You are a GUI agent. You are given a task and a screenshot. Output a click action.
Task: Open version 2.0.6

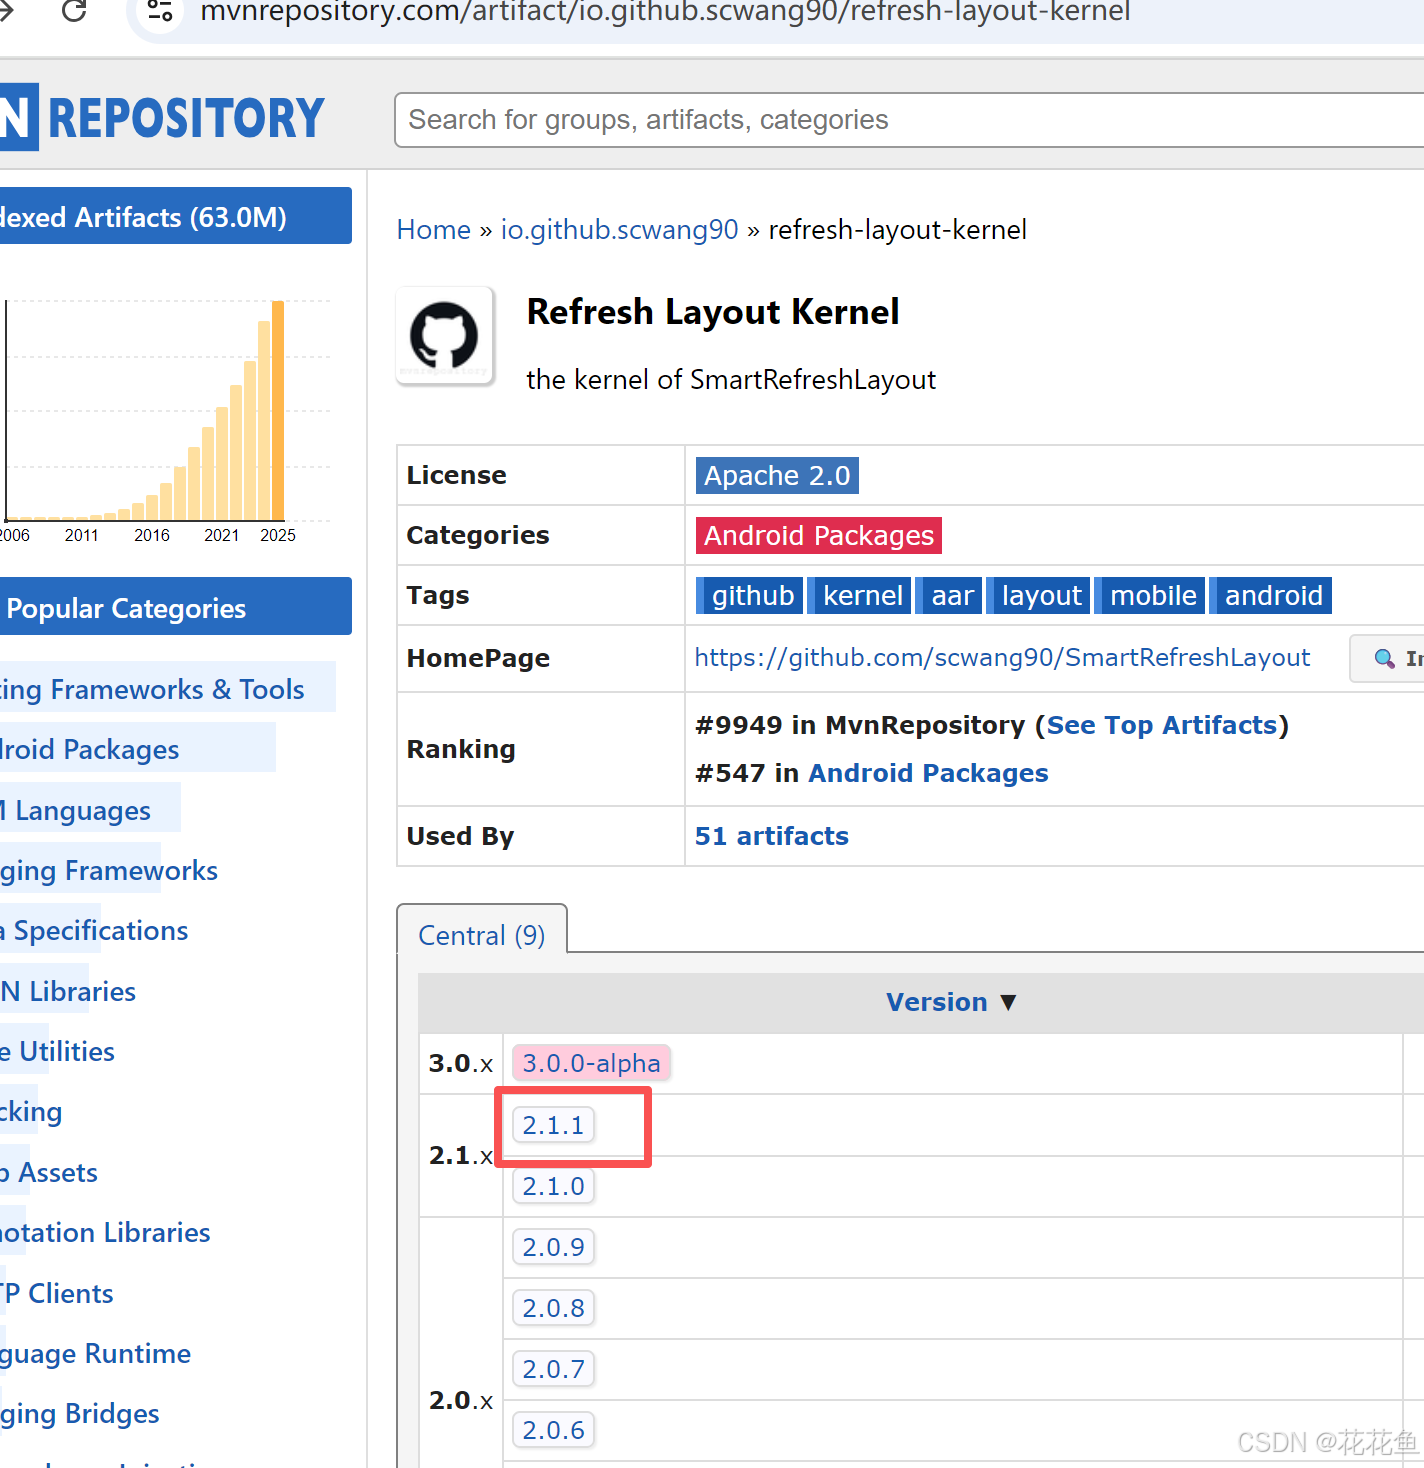[553, 1430]
